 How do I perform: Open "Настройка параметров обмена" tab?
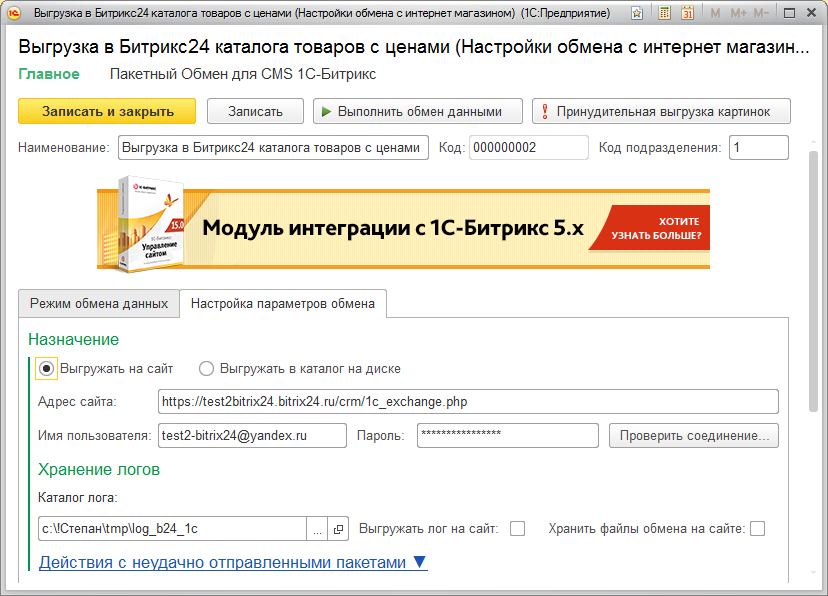coord(283,304)
